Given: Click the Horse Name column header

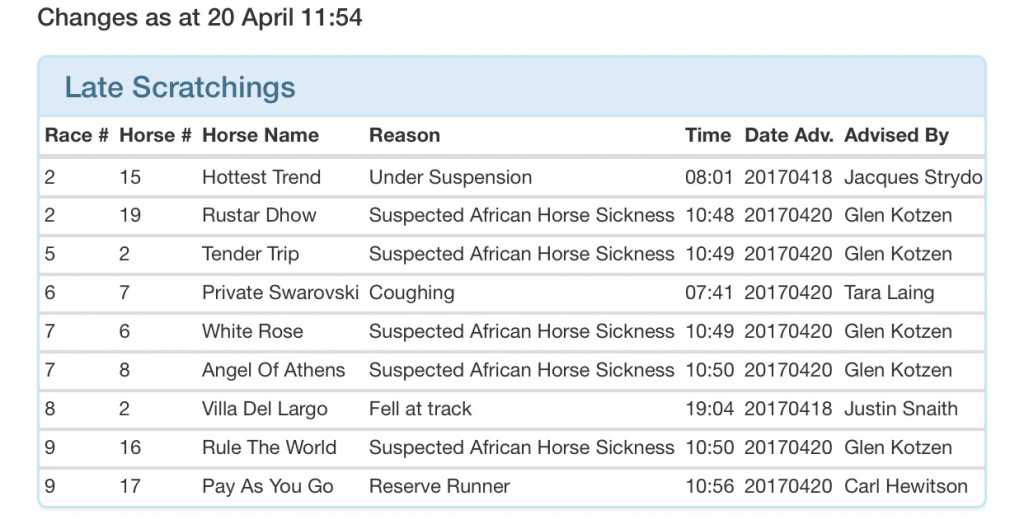Looking at the screenshot, I should 260,135.
